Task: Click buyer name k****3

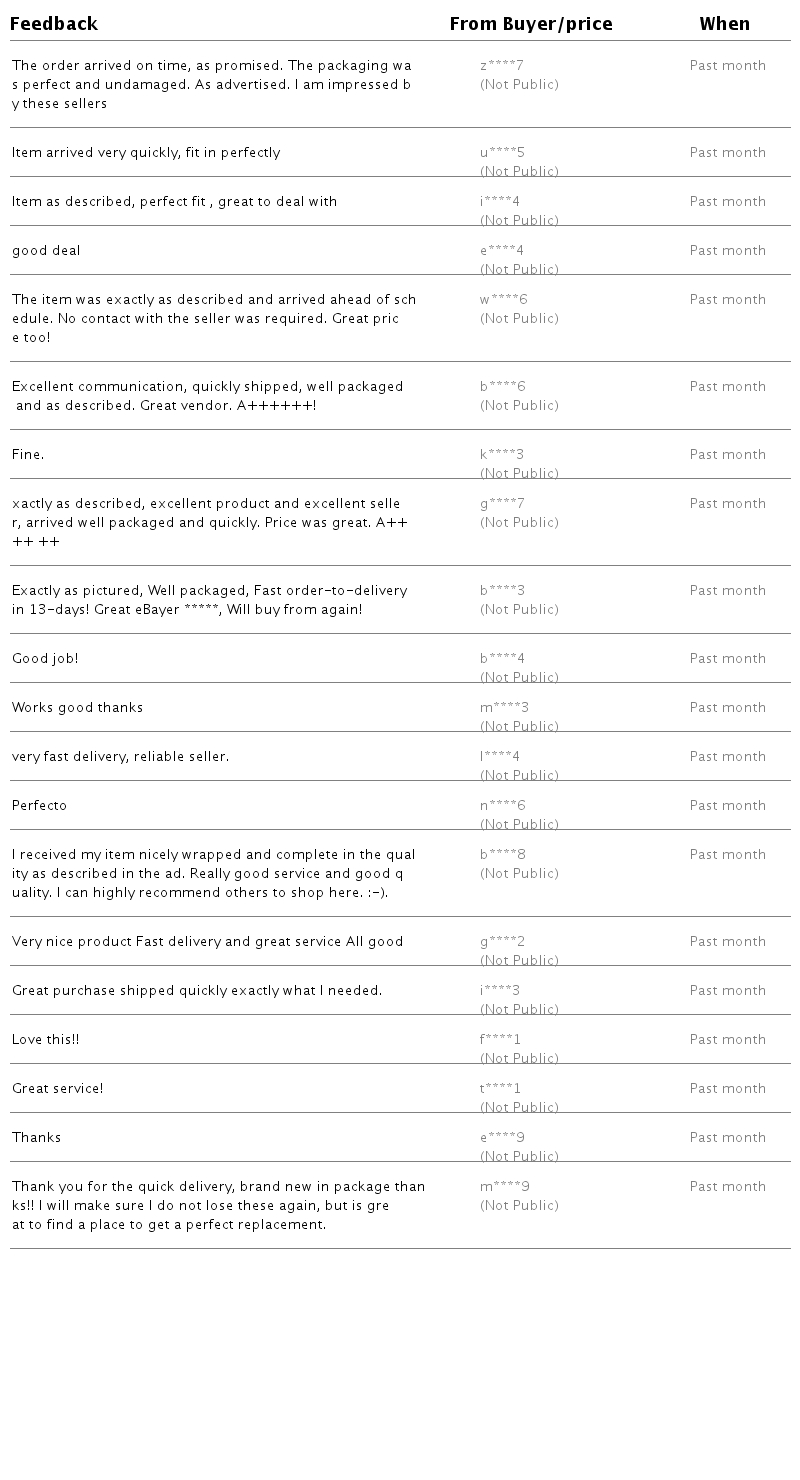Action: (x=502, y=455)
